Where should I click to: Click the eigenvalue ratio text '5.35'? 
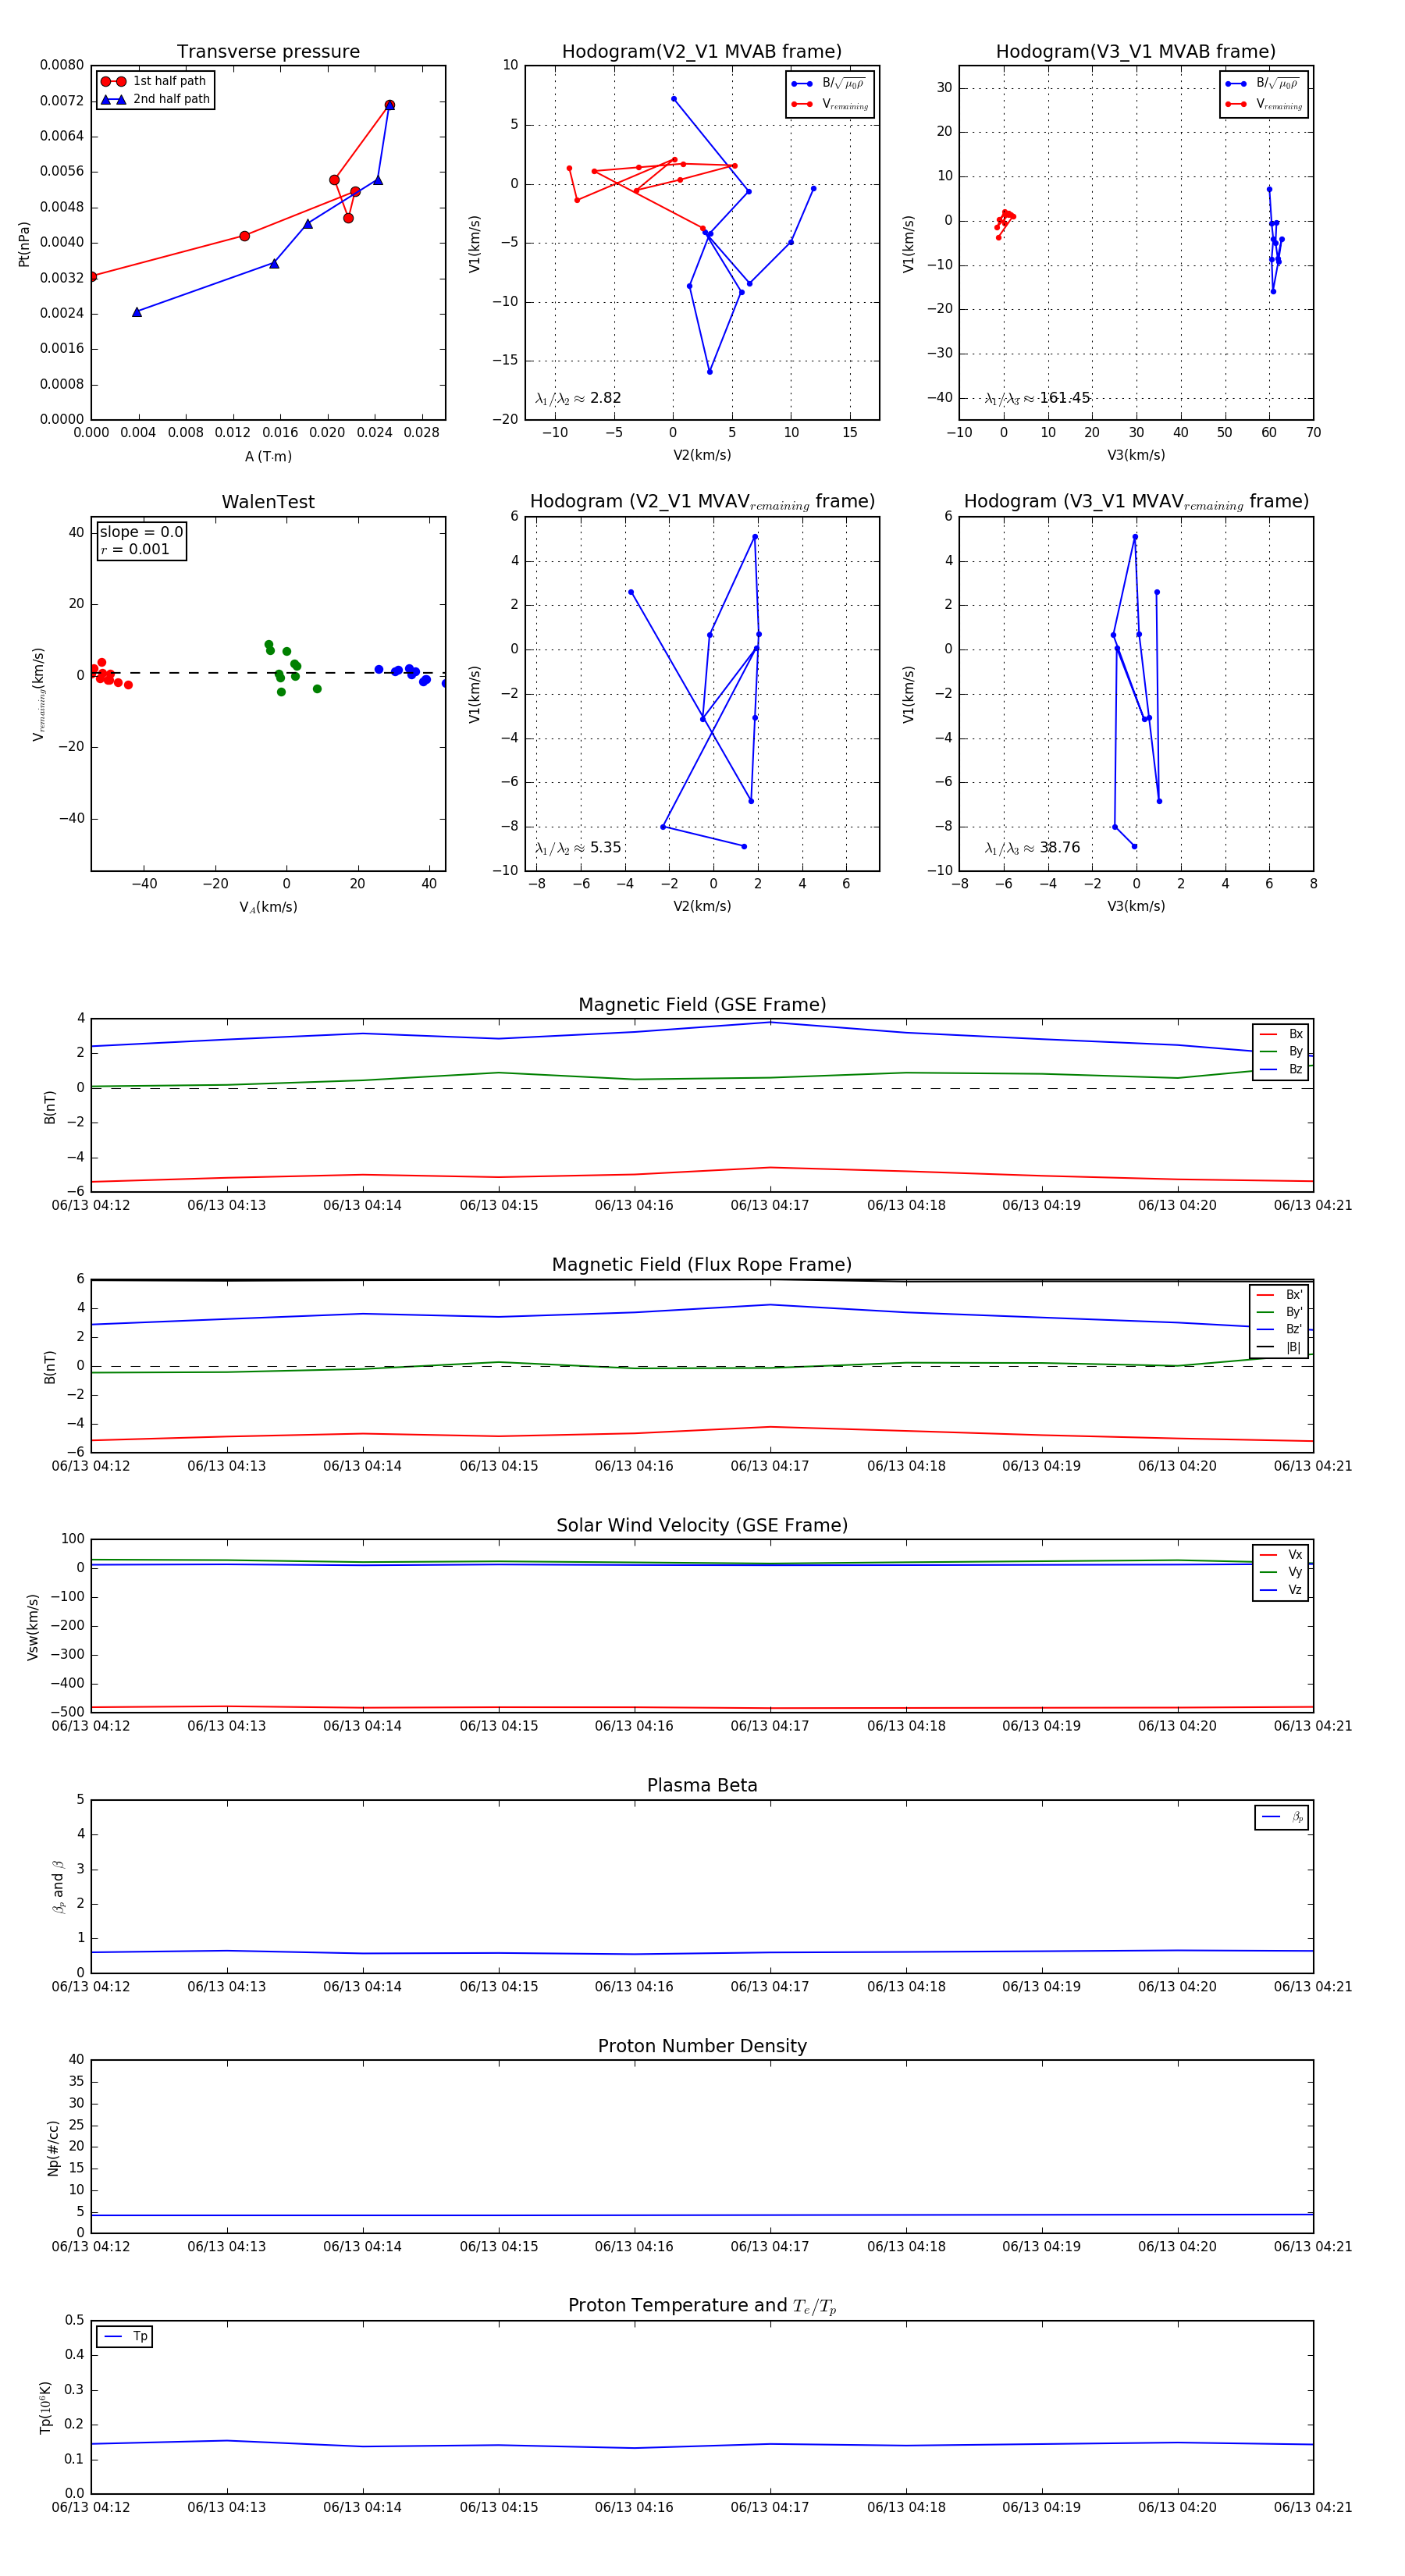[x=605, y=848]
